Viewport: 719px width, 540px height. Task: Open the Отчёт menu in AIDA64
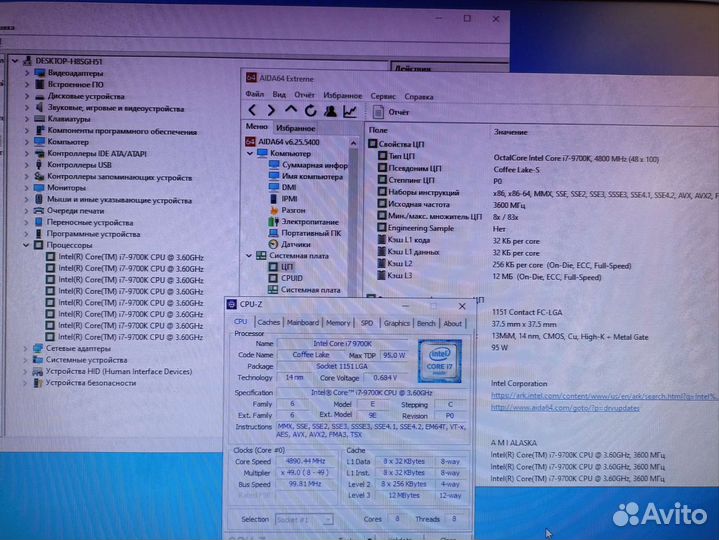point(304,95)
